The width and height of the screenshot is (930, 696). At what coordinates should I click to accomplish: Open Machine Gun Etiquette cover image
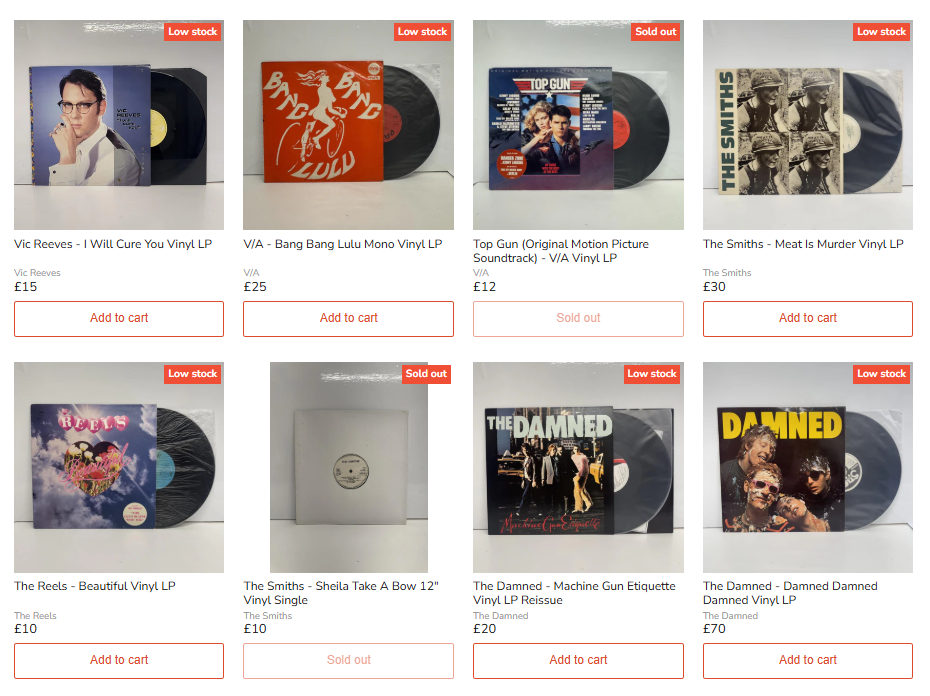(x=578, y=467)
